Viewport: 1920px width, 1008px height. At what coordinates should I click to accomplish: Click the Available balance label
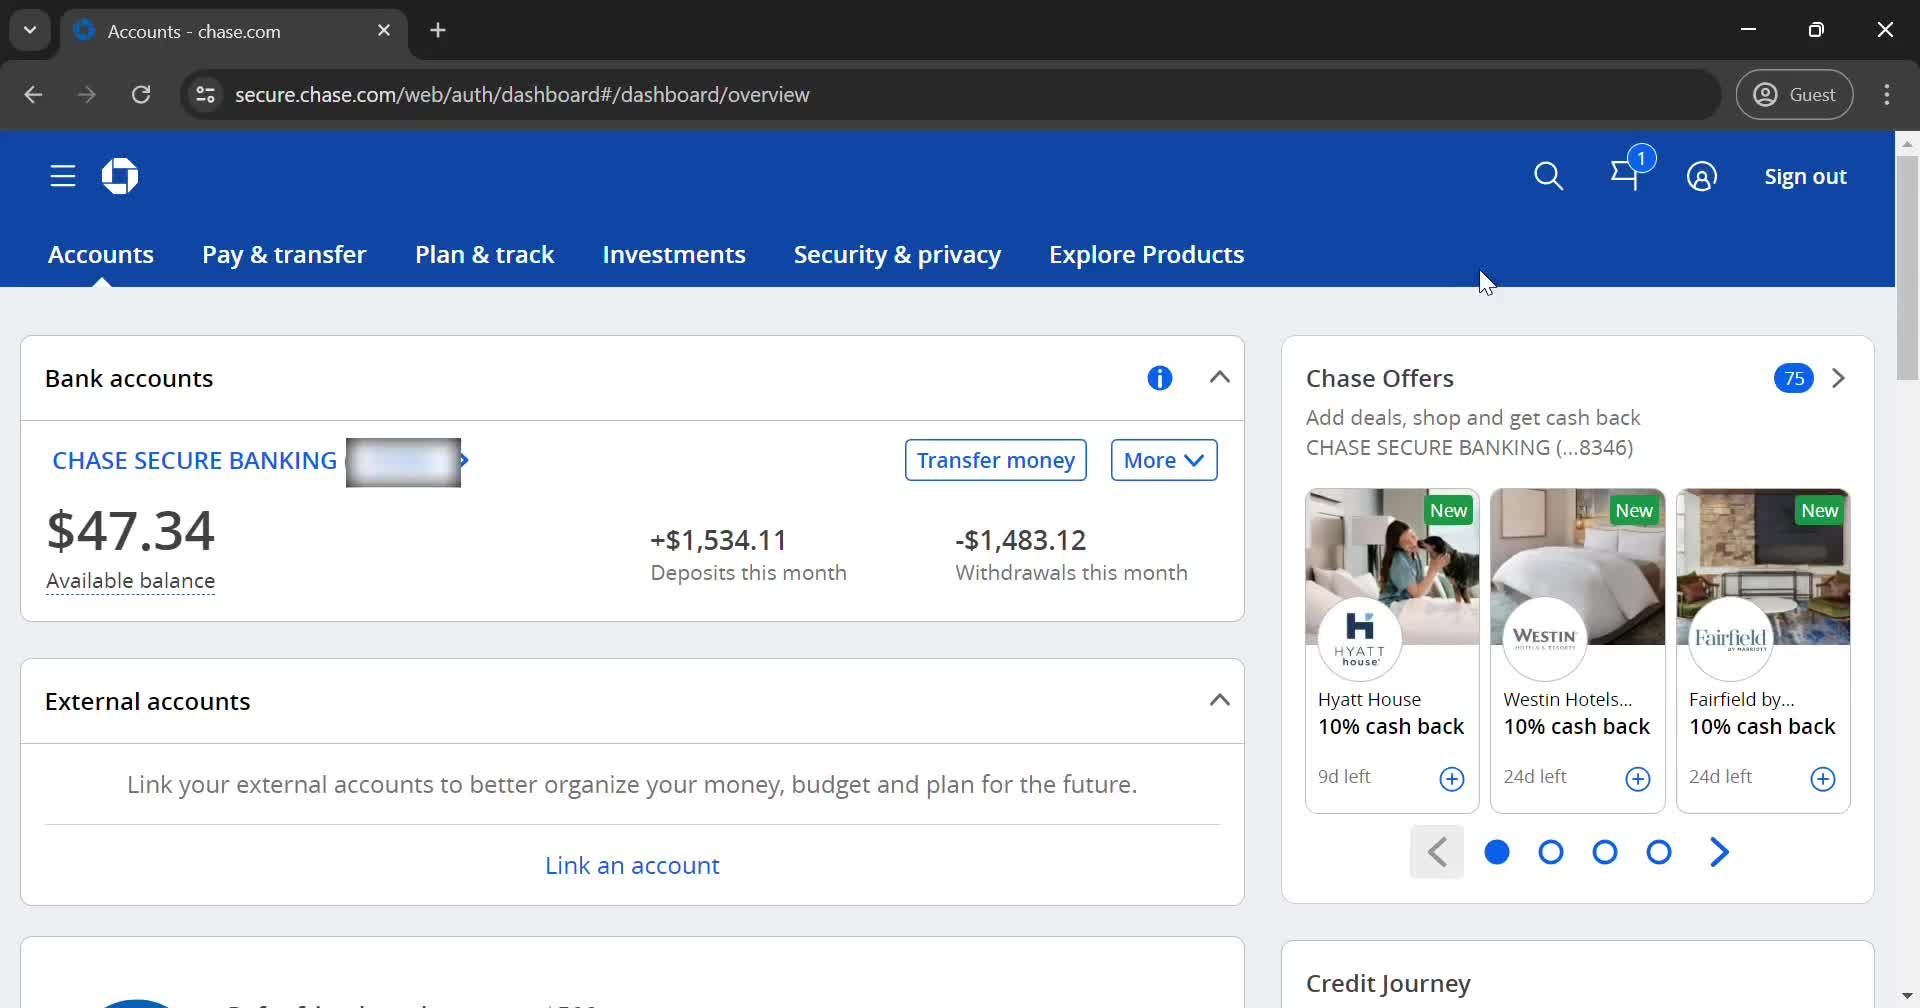[x=130, y=581]
